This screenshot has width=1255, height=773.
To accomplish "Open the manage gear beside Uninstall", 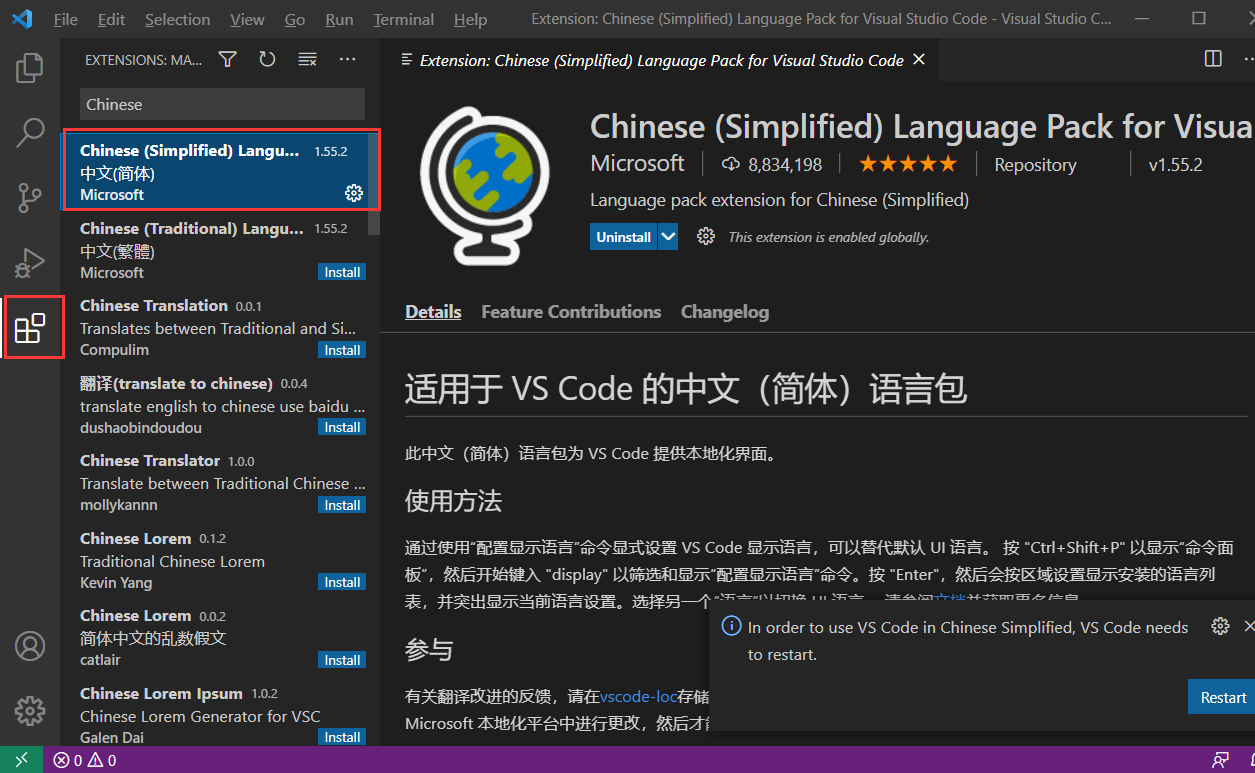I will point(706,237).
